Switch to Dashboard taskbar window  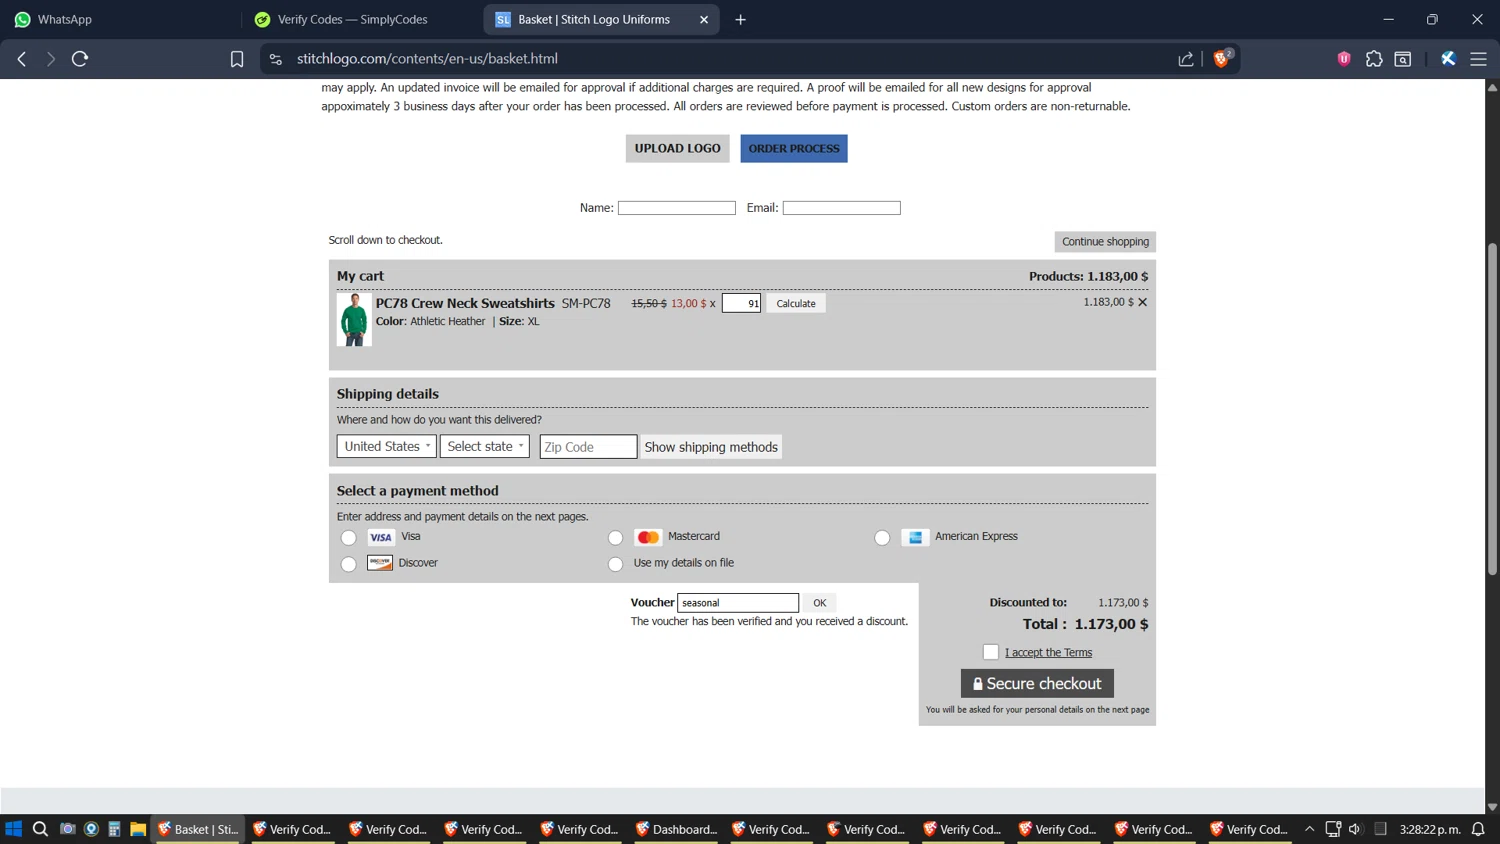point(677,829)
